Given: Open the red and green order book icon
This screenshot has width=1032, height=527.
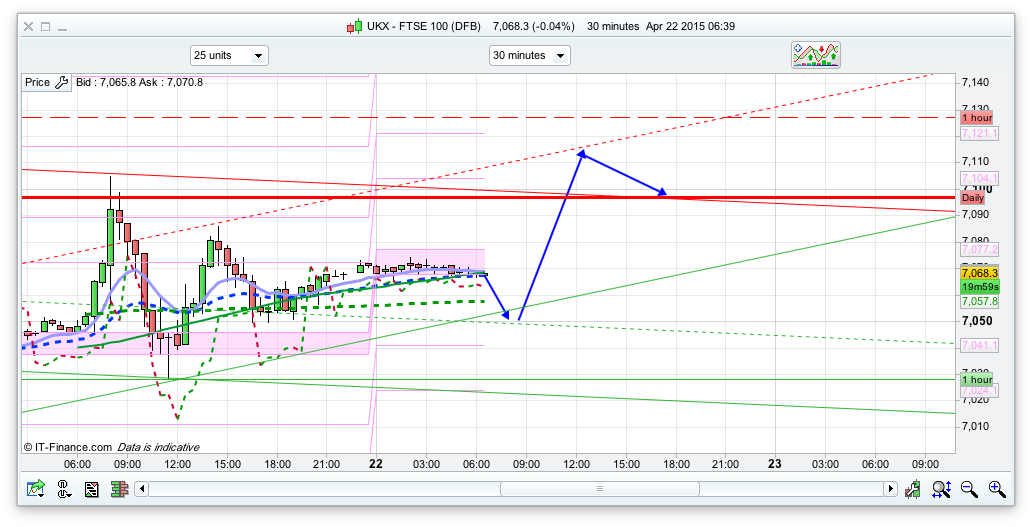Looking at the screenshot, I should (x=119, y=489).
